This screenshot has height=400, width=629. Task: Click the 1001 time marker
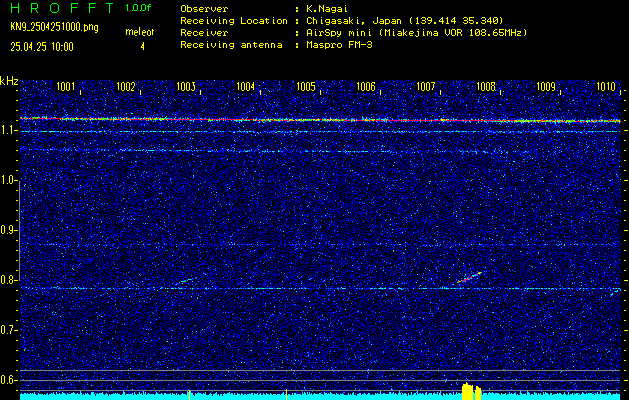(x=65, y=87)
